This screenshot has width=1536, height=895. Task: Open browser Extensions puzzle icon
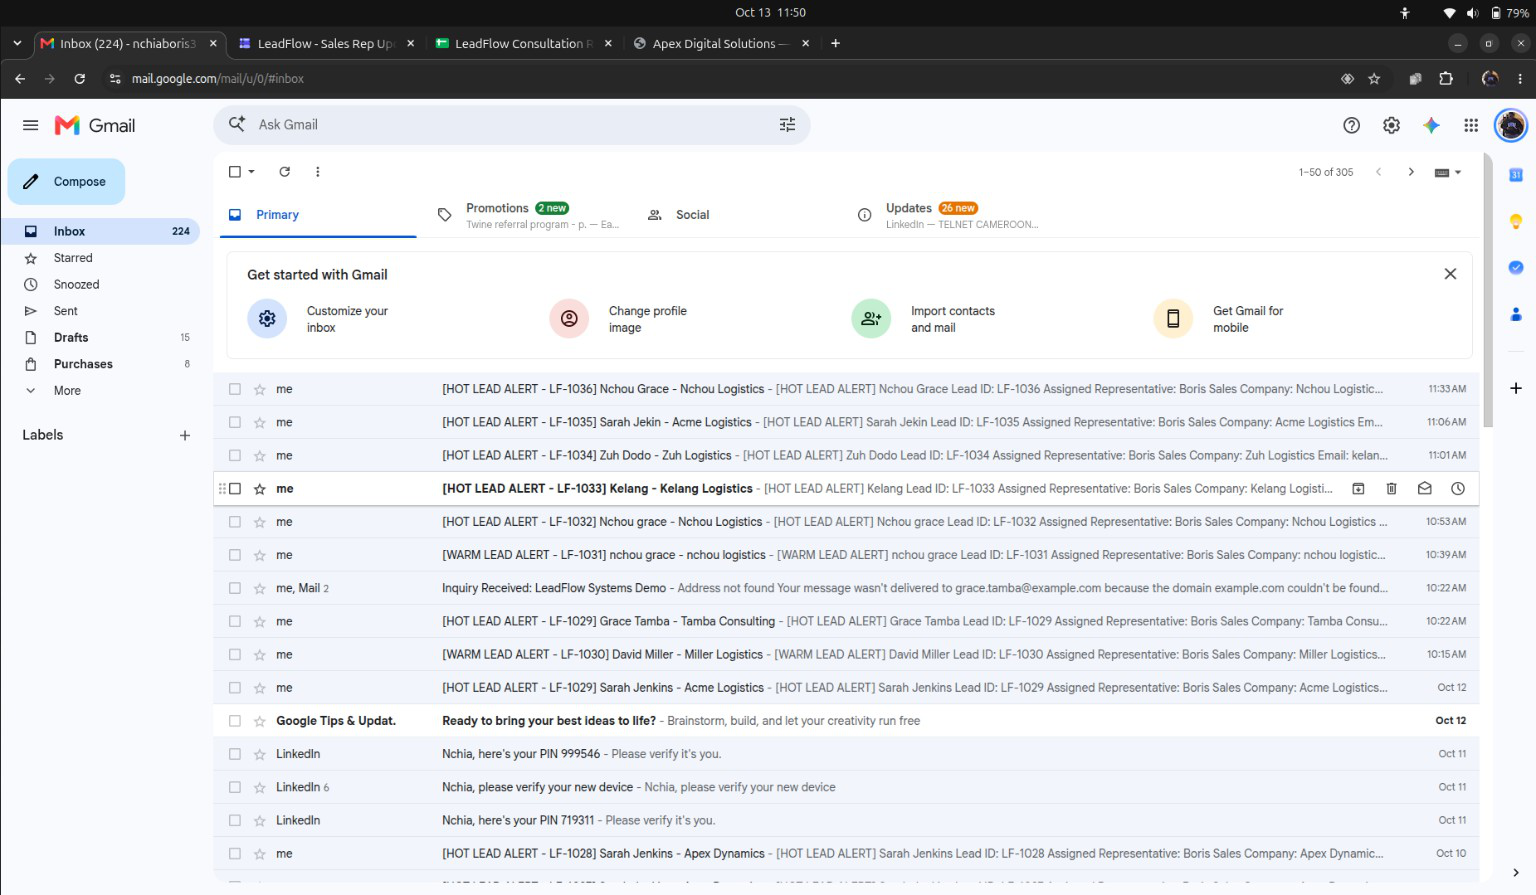click(1446, 79)
